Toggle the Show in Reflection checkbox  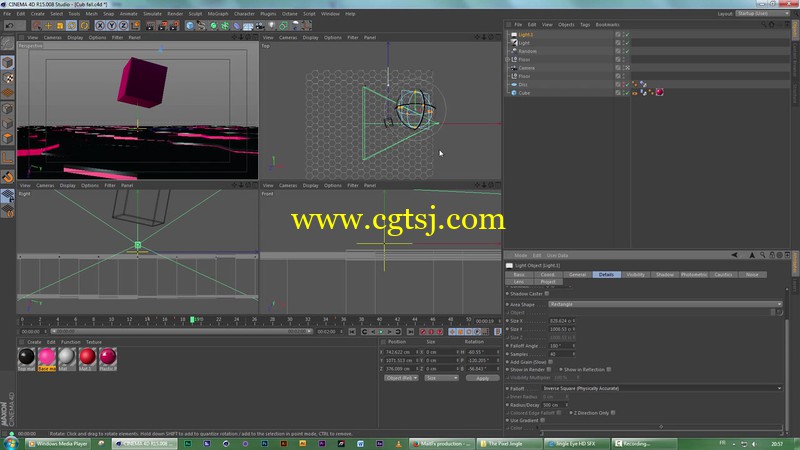[x=609, y=369]
